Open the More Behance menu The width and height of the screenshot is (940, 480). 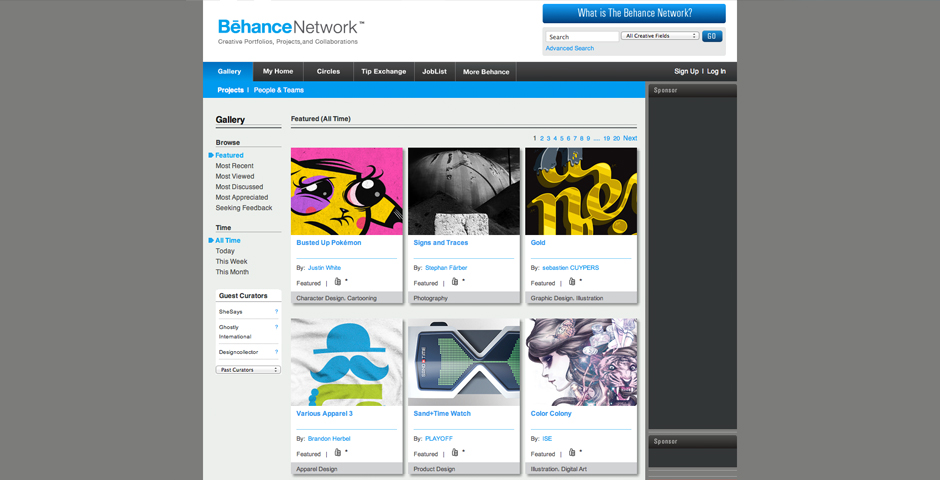486,71
